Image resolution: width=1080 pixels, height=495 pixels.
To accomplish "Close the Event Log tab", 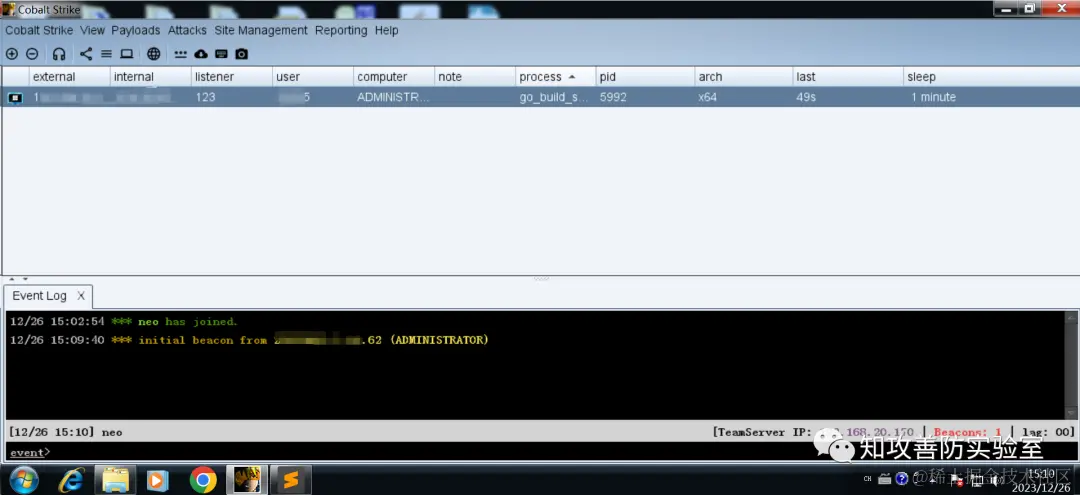I will click(x=81, y=296).
